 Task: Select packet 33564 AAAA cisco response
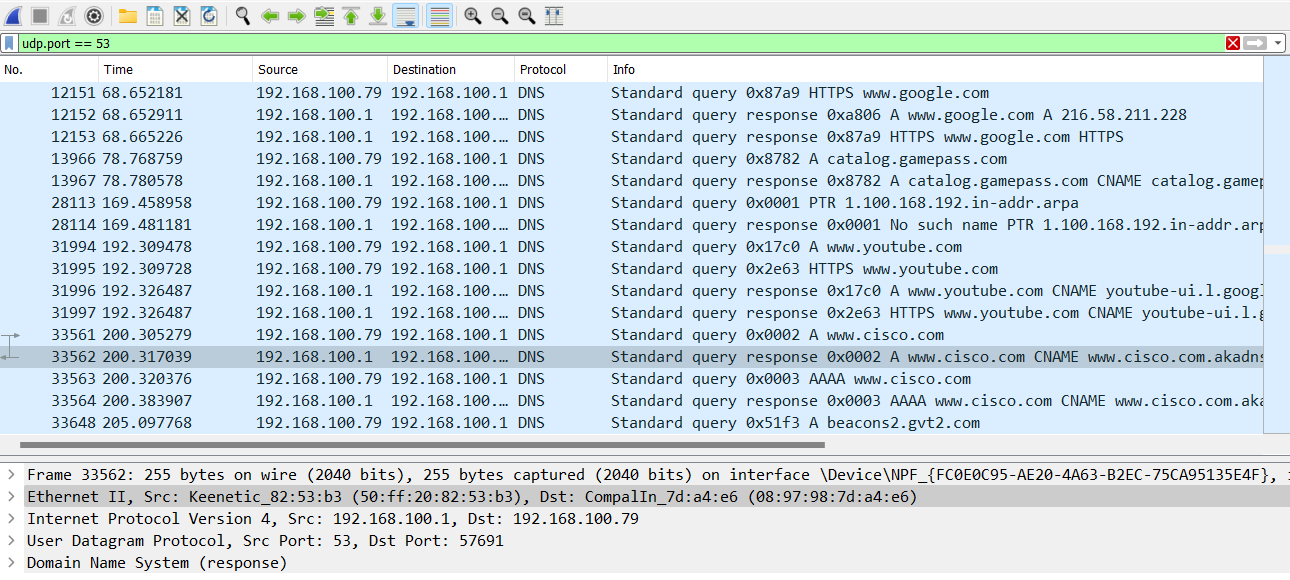pyautogui.click(x=632, y=401)
